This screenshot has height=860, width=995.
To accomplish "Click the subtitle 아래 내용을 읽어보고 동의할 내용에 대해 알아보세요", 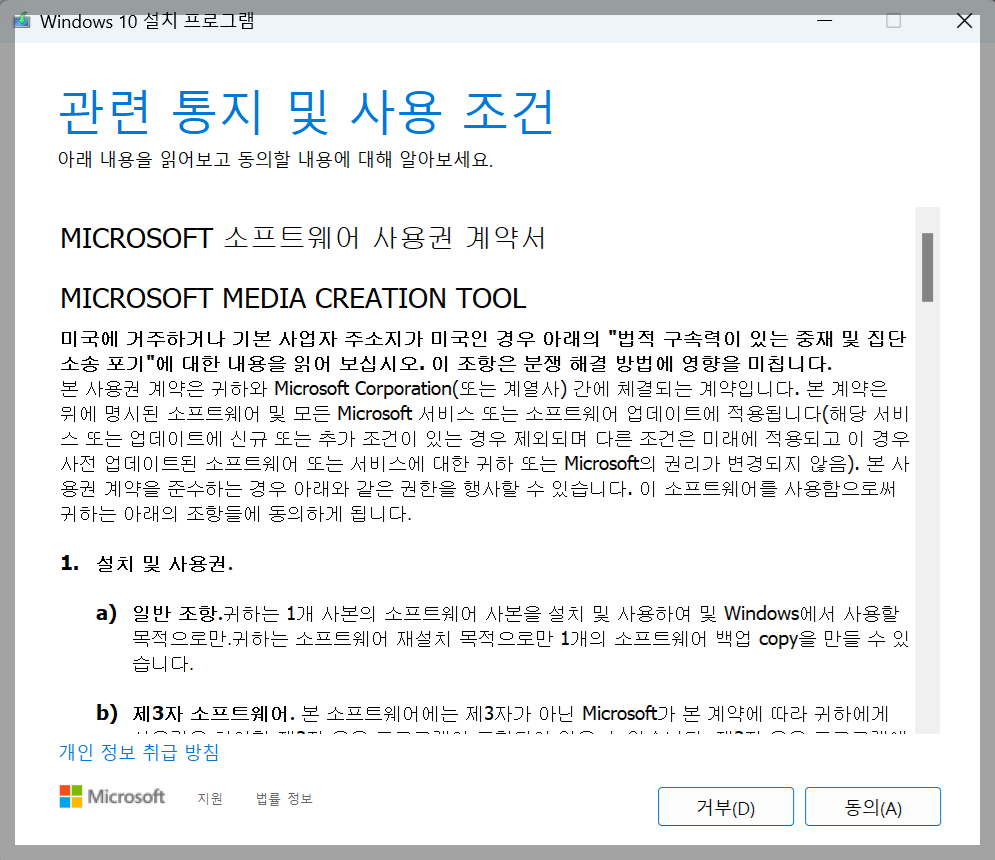I will [275, 159].
